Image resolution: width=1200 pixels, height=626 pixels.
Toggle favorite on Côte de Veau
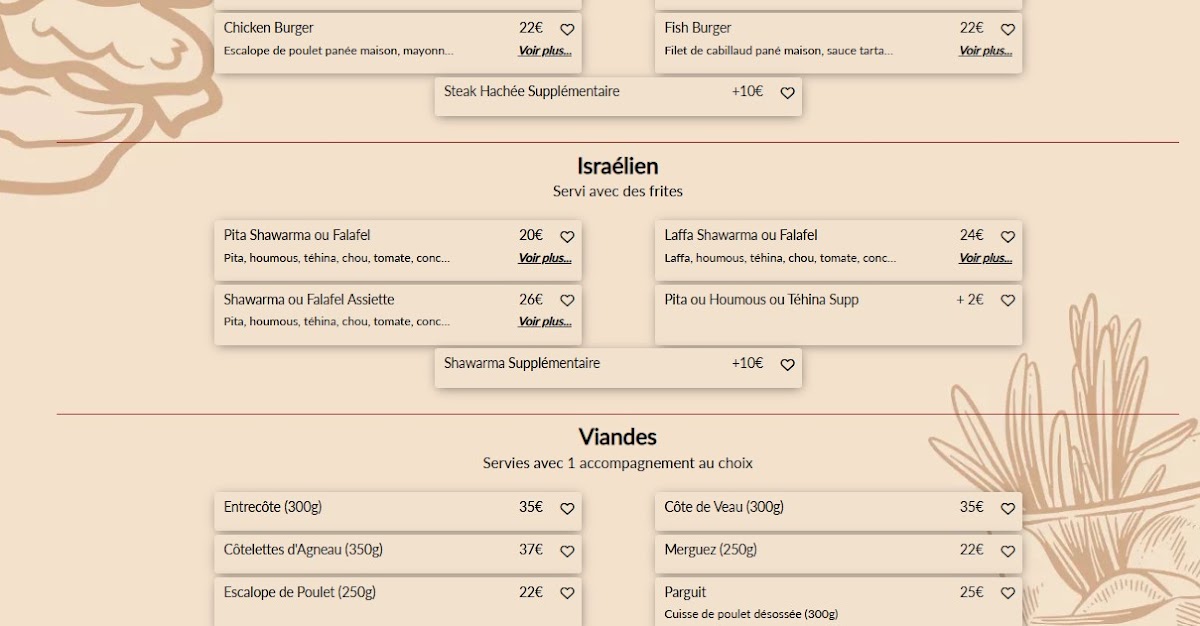(x=1008, y=509)
